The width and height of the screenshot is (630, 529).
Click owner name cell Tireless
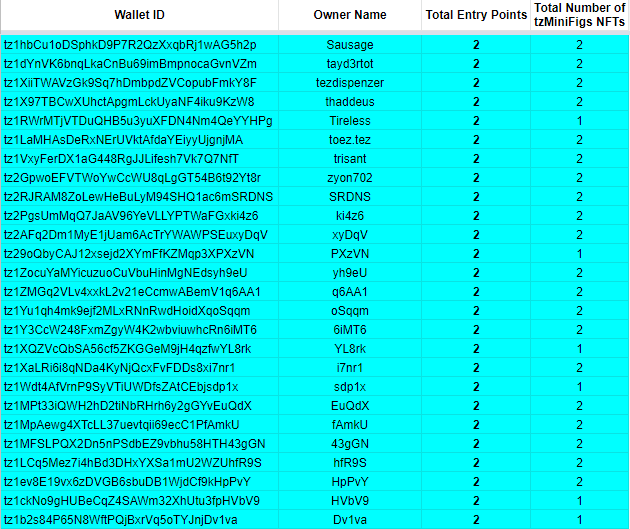pos(350,121)
